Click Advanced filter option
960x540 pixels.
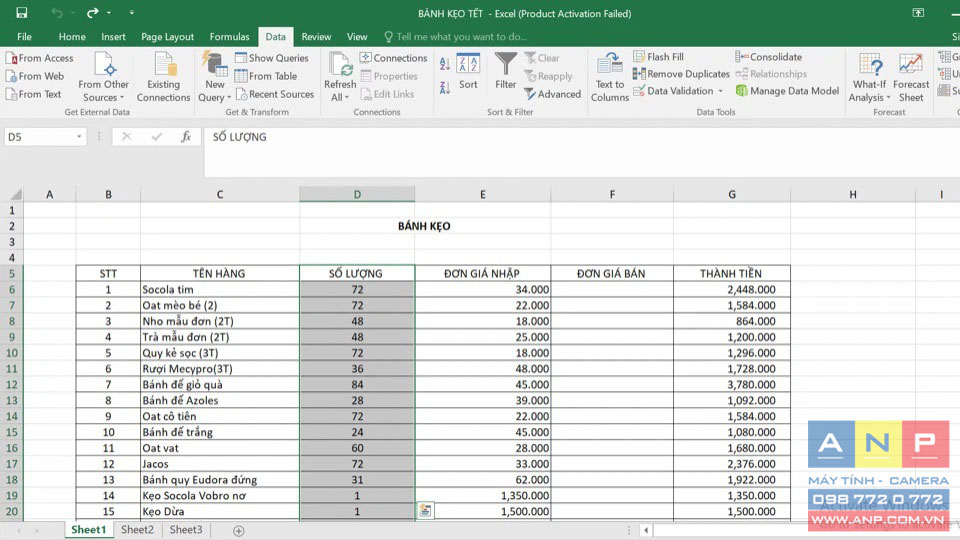(x=552, y=94)
